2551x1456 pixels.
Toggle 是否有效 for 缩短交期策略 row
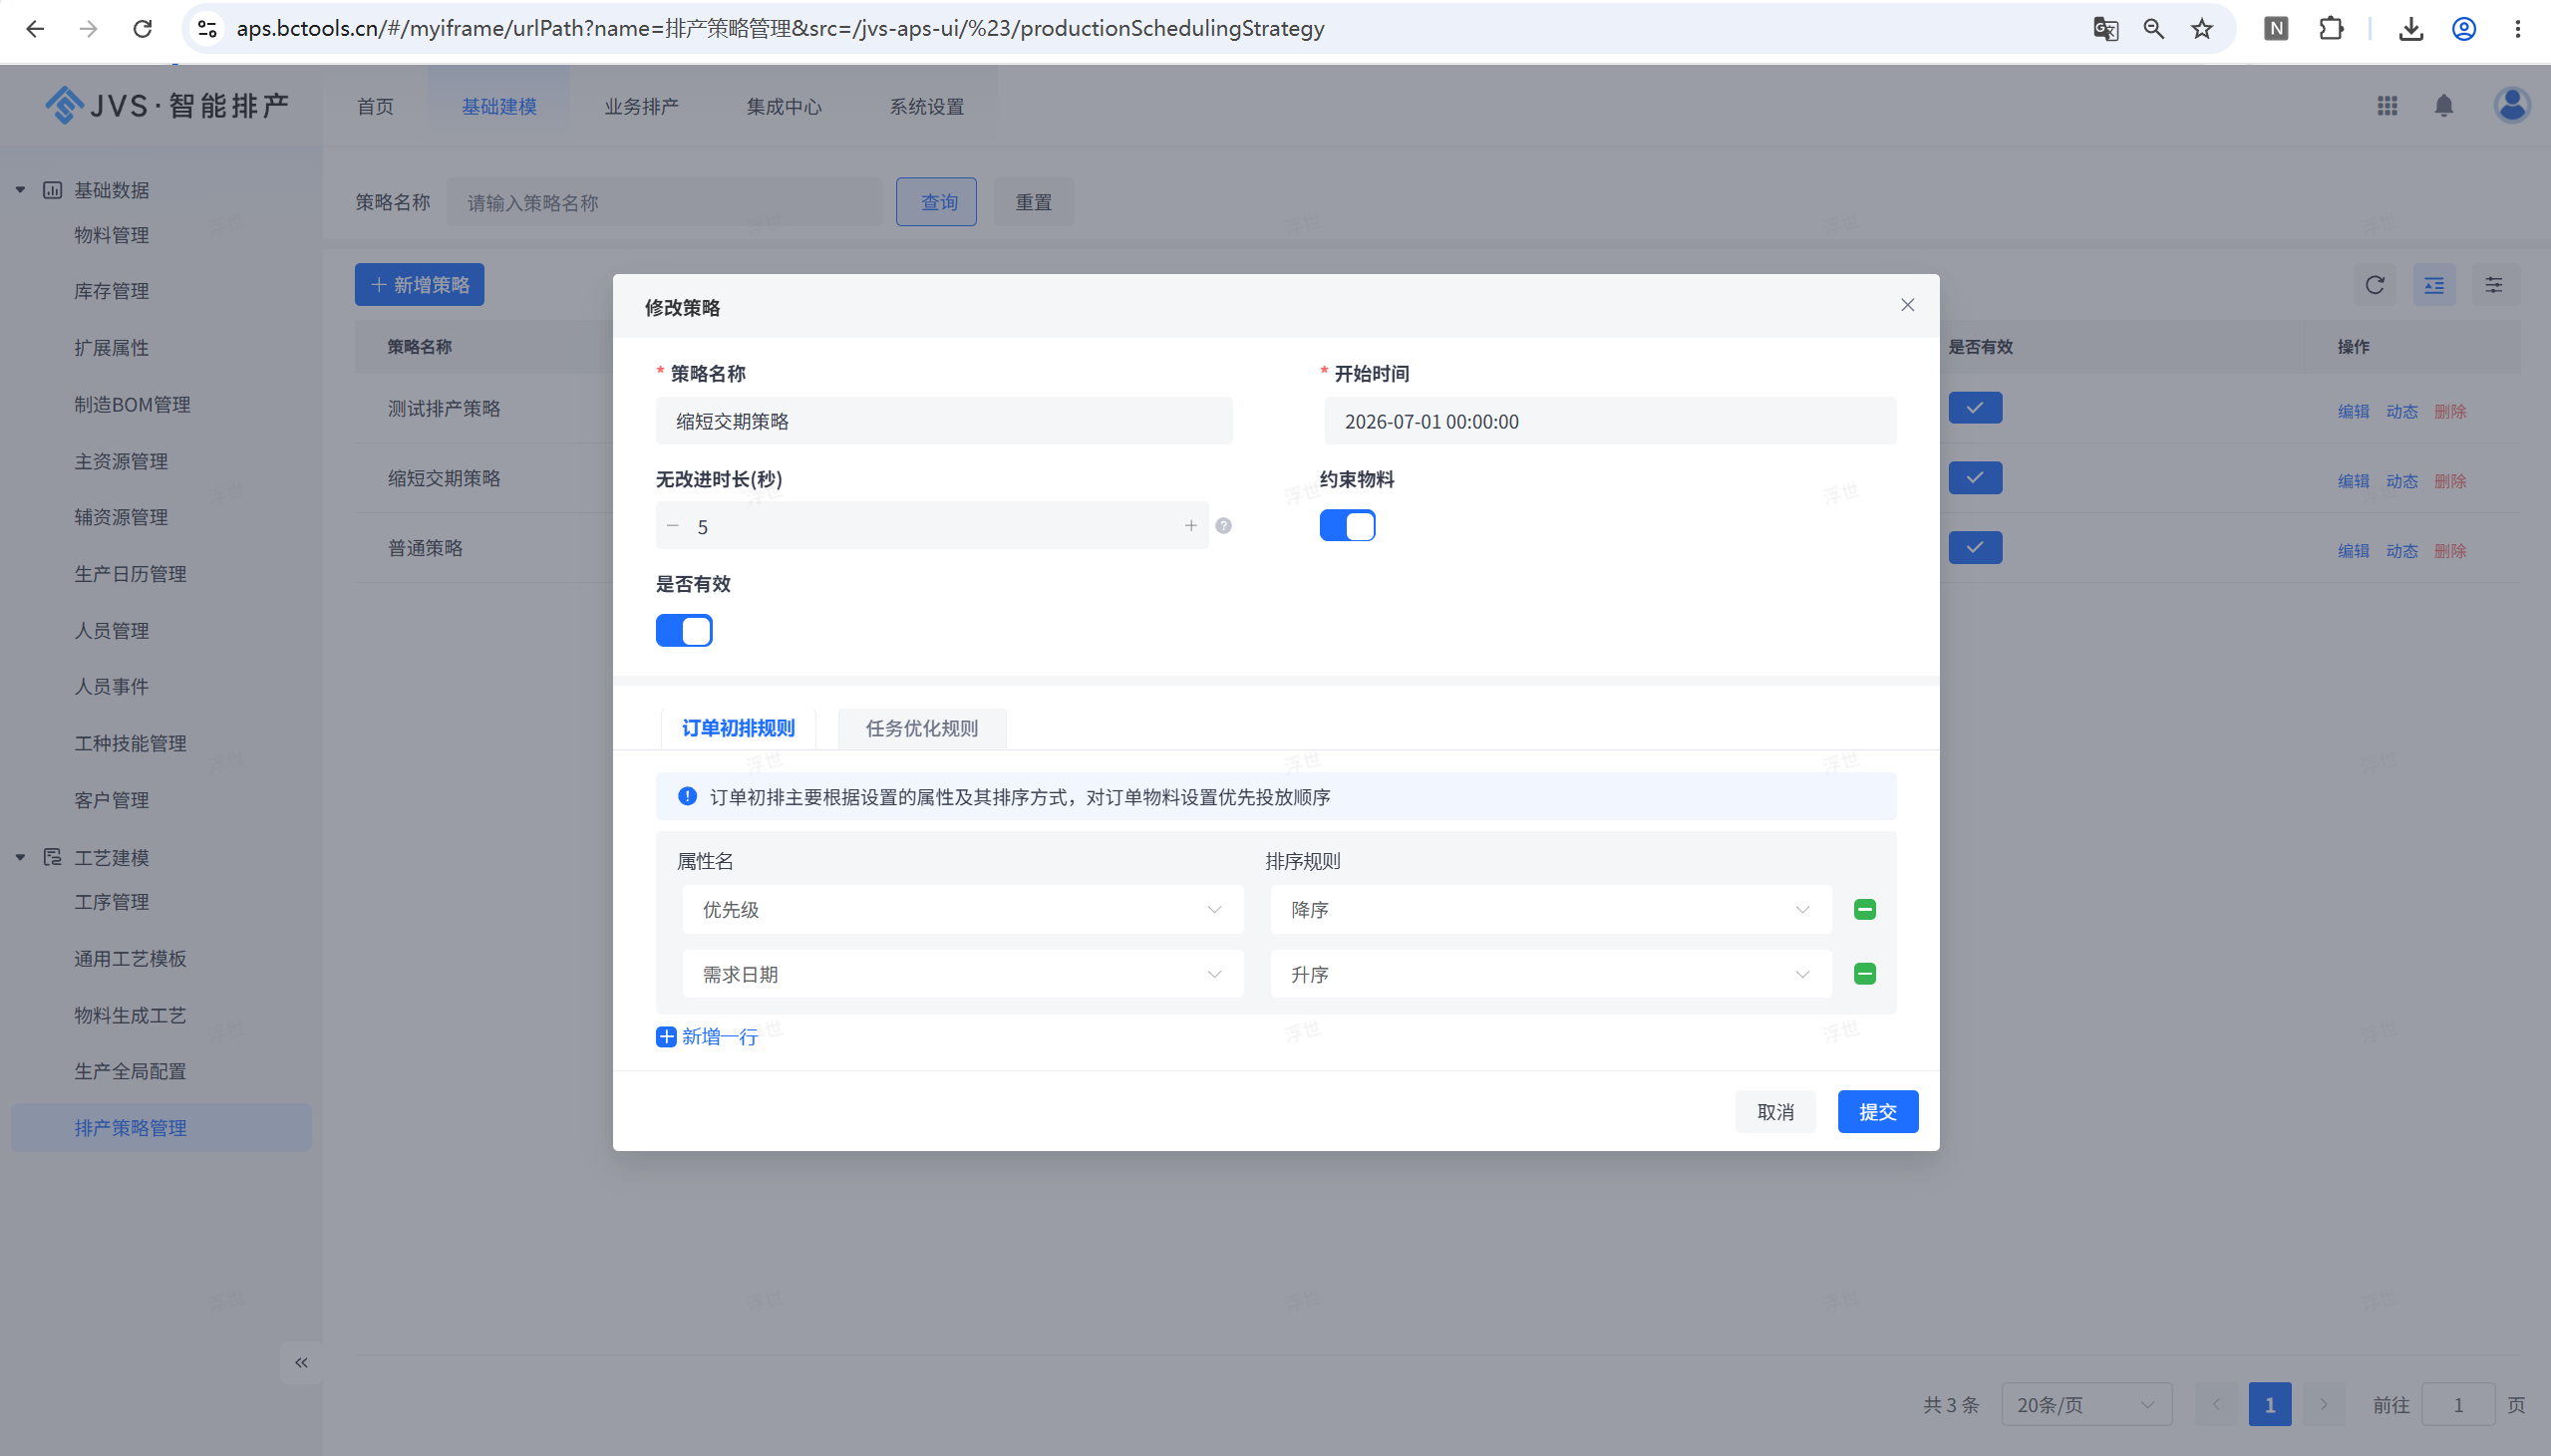tap(1975, 478)
